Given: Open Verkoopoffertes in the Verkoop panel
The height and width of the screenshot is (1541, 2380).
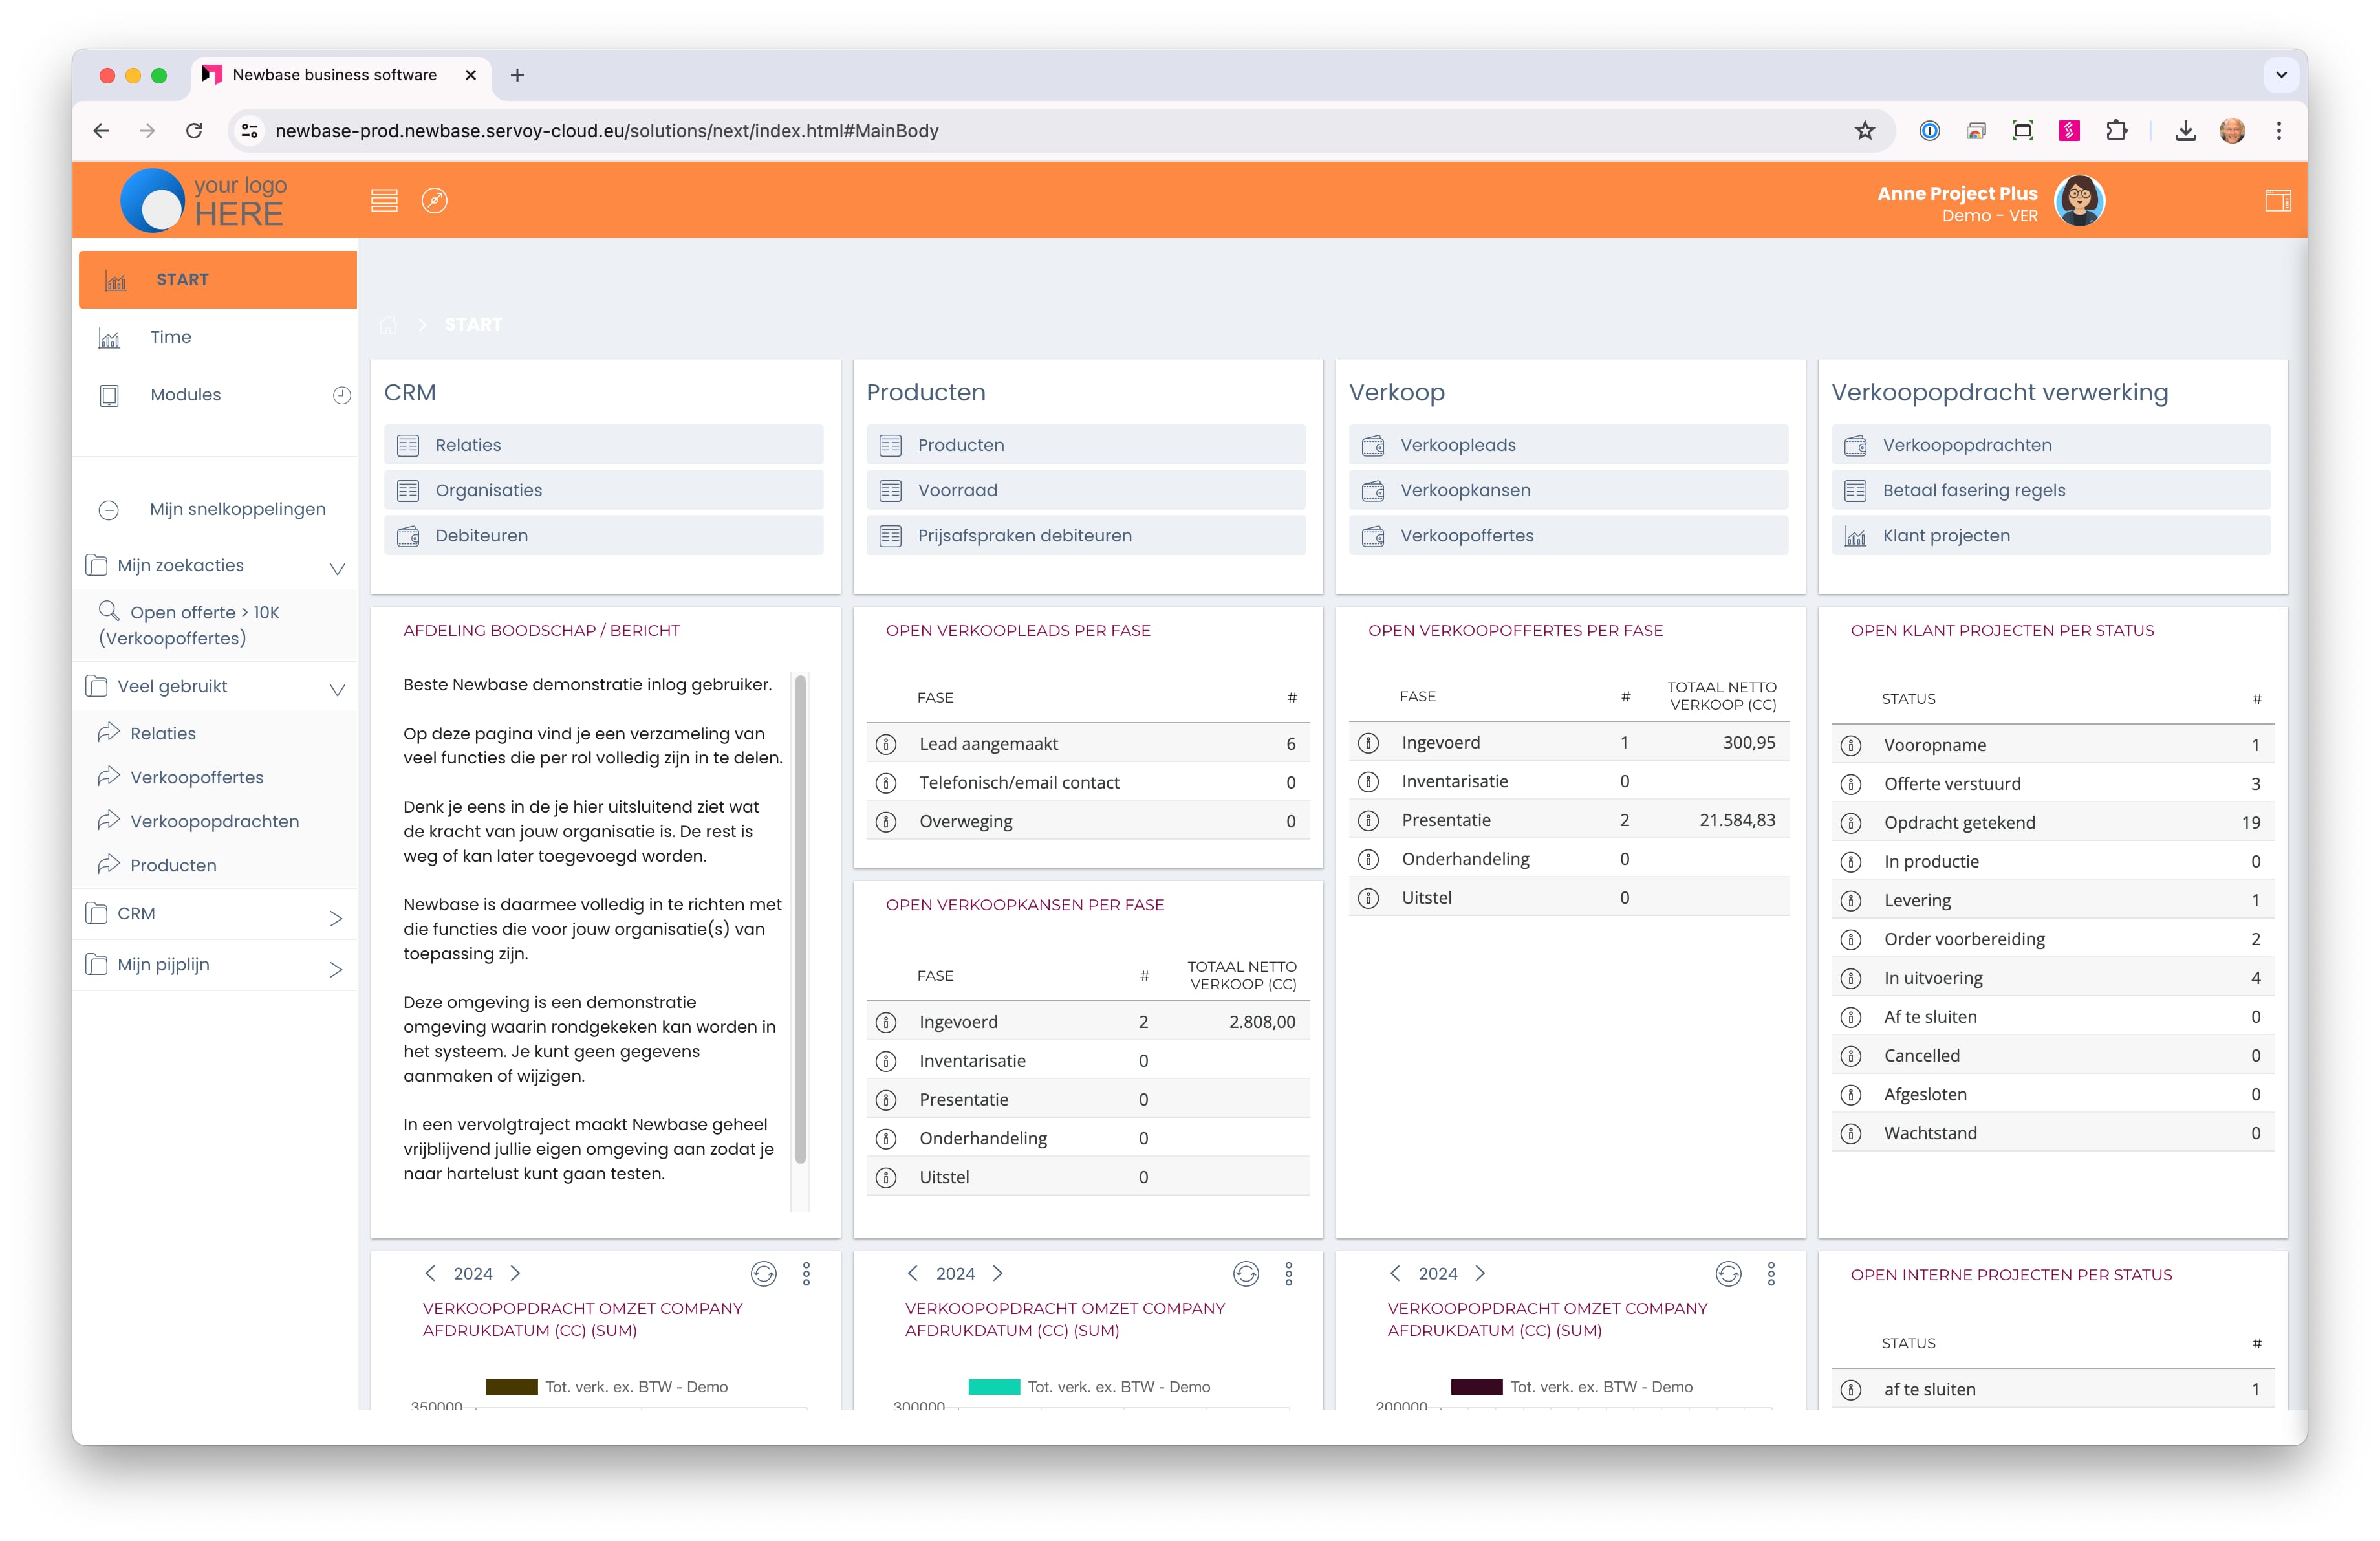Looking at the screenshot, I should pos(1466,536).
